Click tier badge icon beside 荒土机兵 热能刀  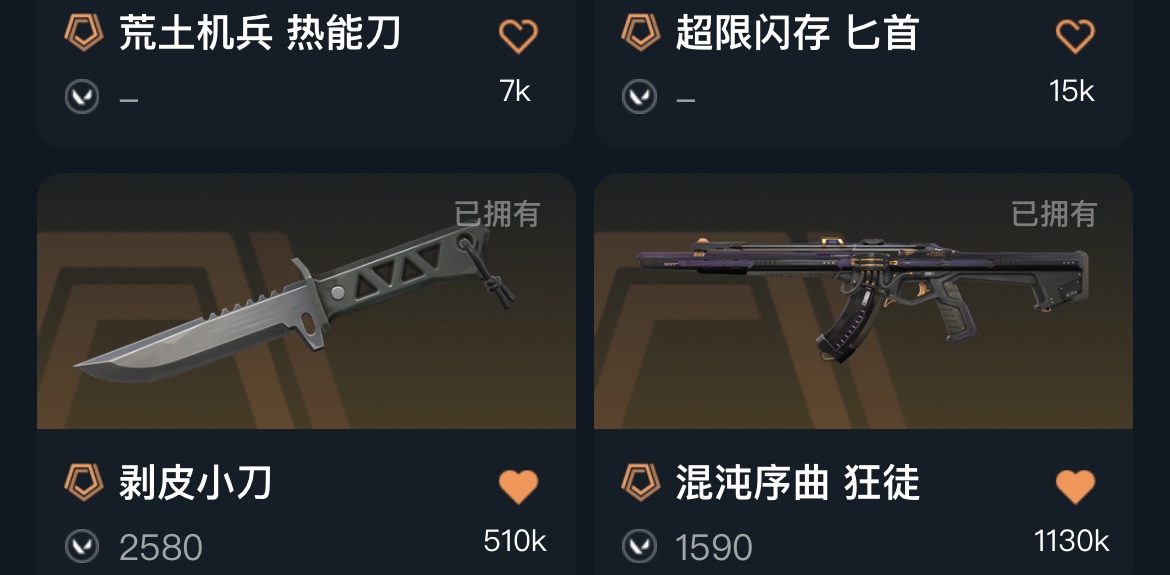tap(84, 33)
